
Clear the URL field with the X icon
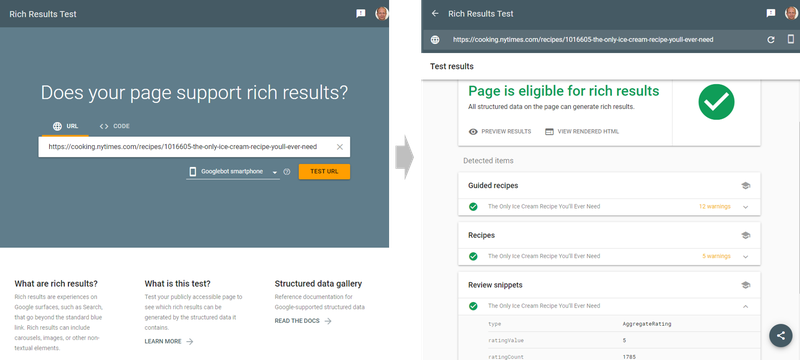pos(340,147)
